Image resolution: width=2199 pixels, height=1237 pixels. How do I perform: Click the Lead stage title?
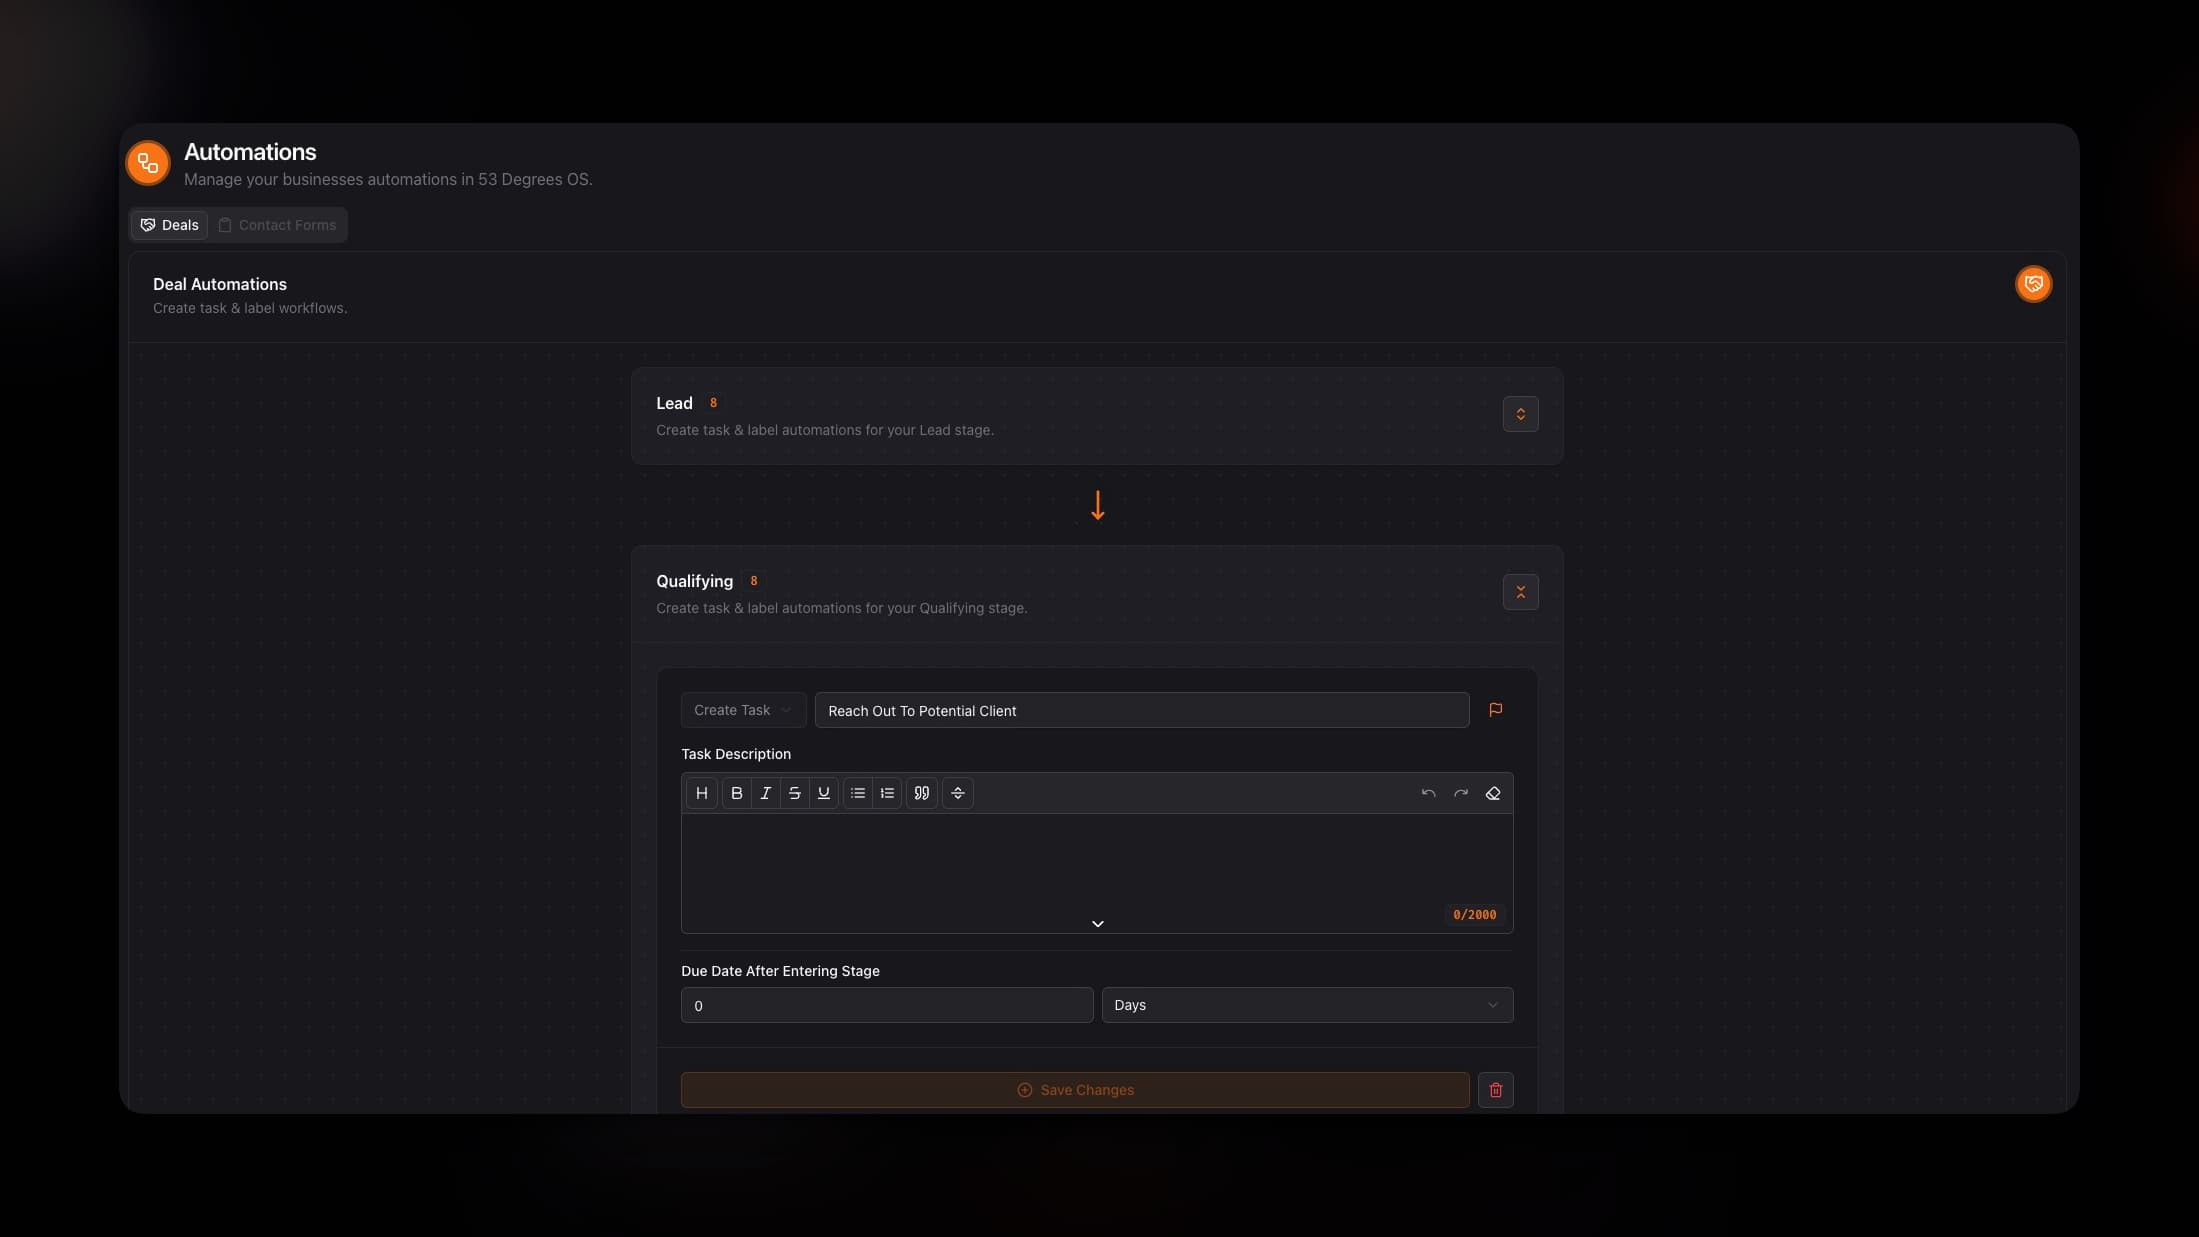(x=674, y=403)
